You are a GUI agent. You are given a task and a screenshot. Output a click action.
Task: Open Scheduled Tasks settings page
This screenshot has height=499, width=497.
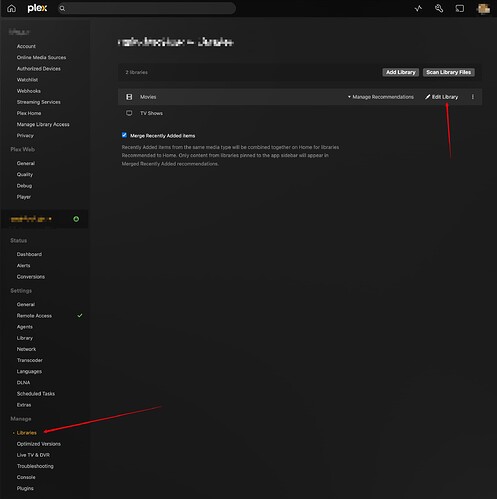[x=36, y=394]
